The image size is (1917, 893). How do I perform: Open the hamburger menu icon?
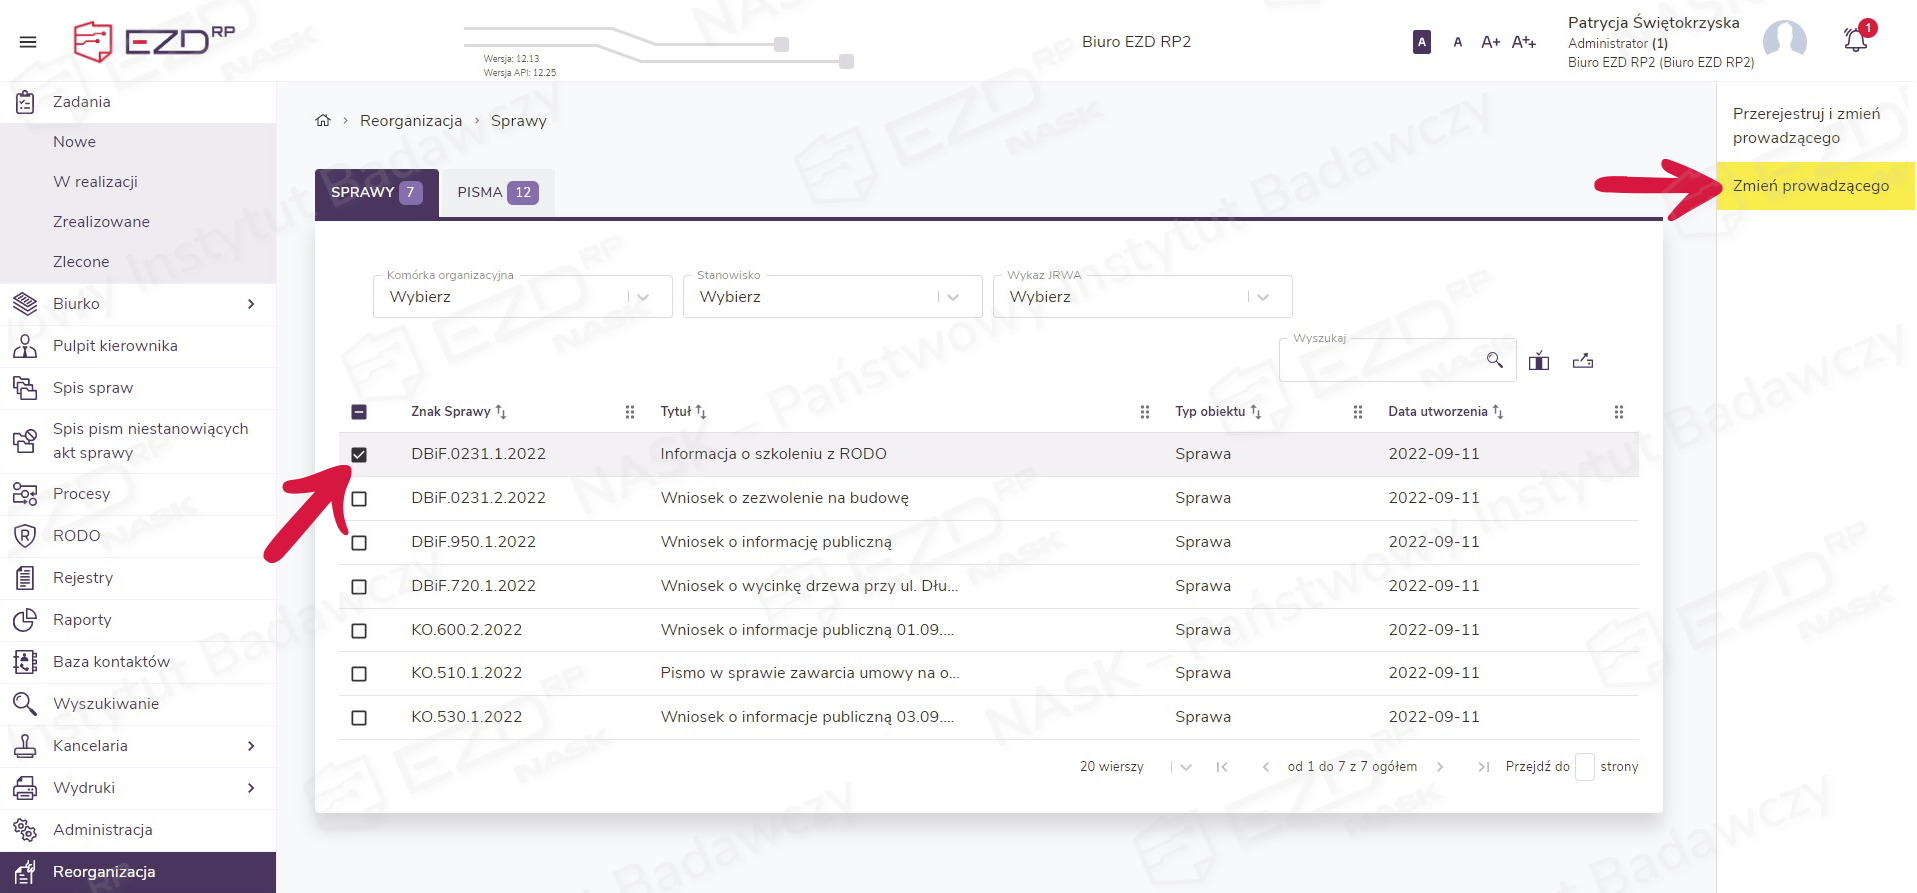[28, 42]
